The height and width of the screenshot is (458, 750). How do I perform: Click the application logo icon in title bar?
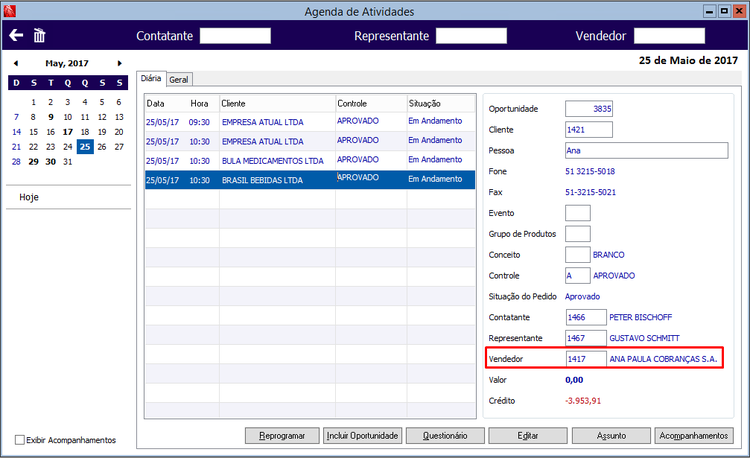[x=10, y=11]
